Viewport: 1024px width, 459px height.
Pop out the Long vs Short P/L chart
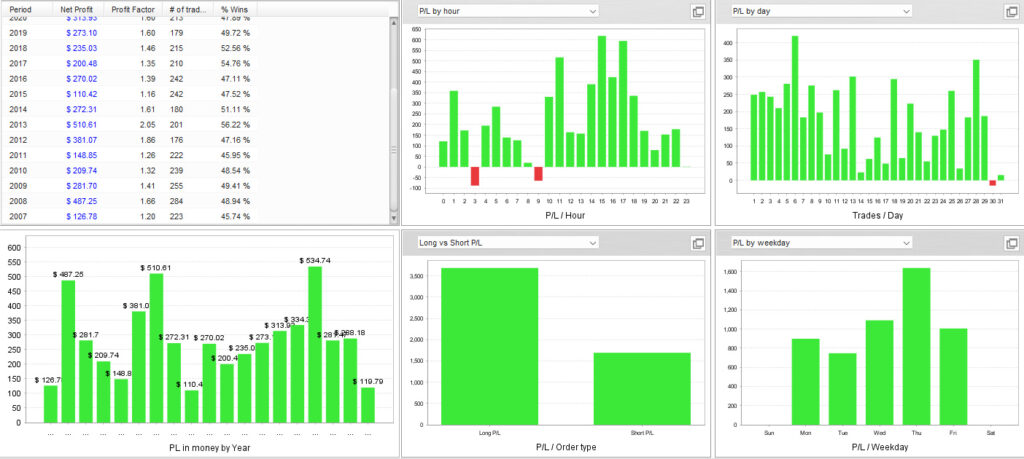(x=698, y=243)
